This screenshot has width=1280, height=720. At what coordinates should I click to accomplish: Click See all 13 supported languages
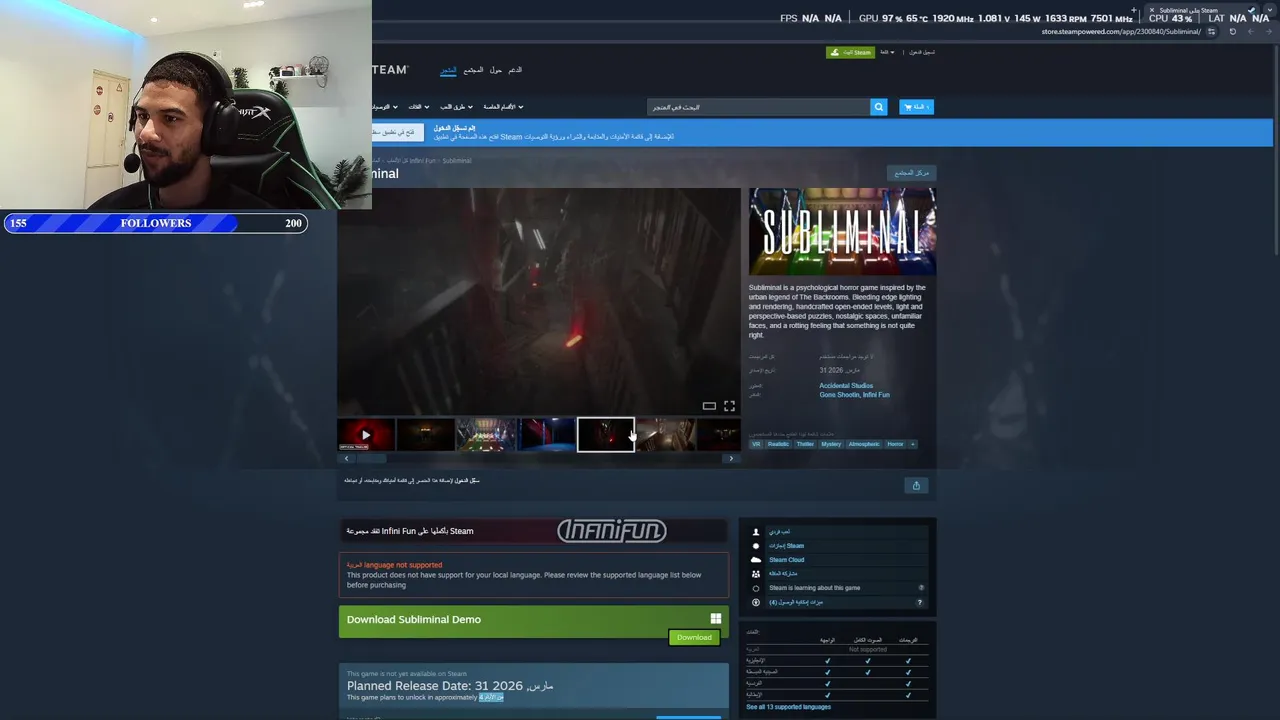[x=788, y=707]
